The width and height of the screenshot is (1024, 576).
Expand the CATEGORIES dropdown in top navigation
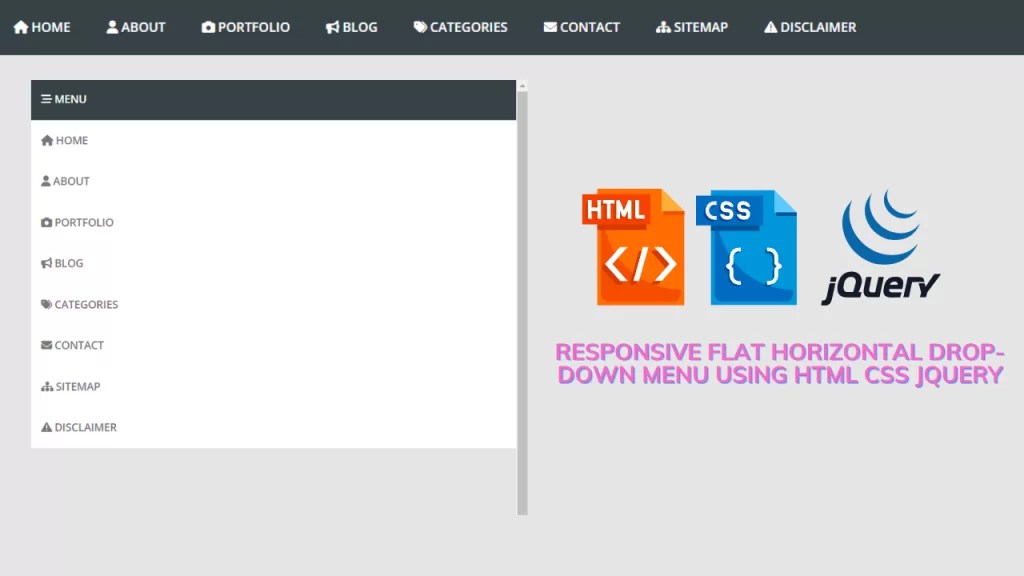point(460,27)
